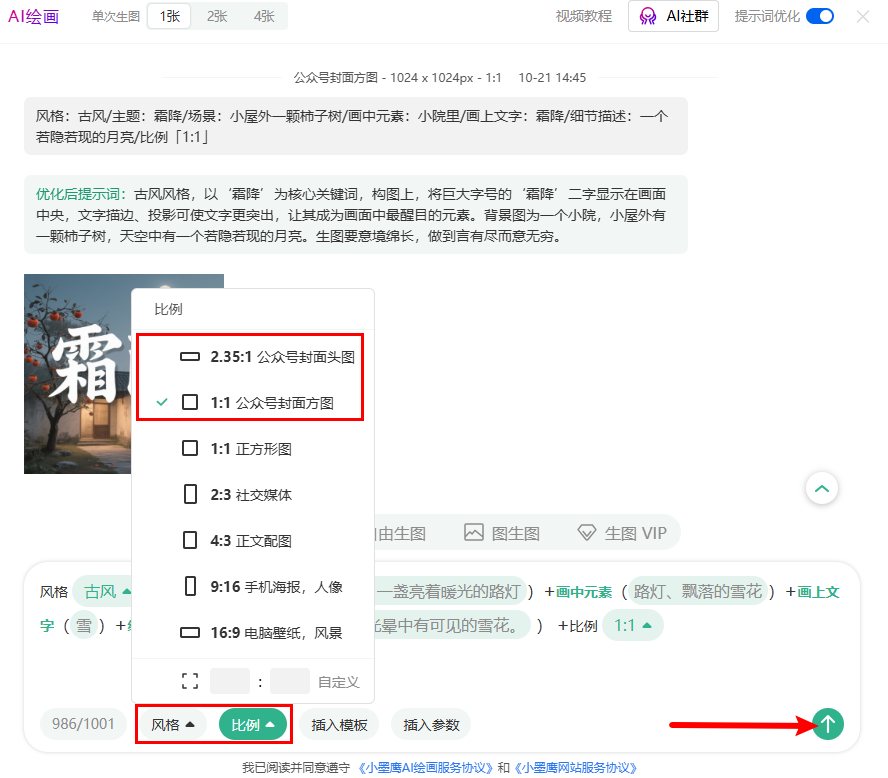
Task: Click the 路灯、飘落的雪花 parameter value
Action: [x=698, y=592]
